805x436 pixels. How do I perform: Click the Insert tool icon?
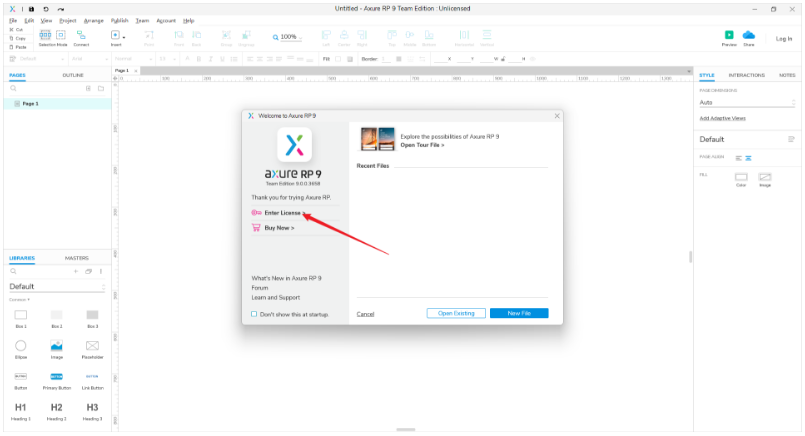pos(115,35)
